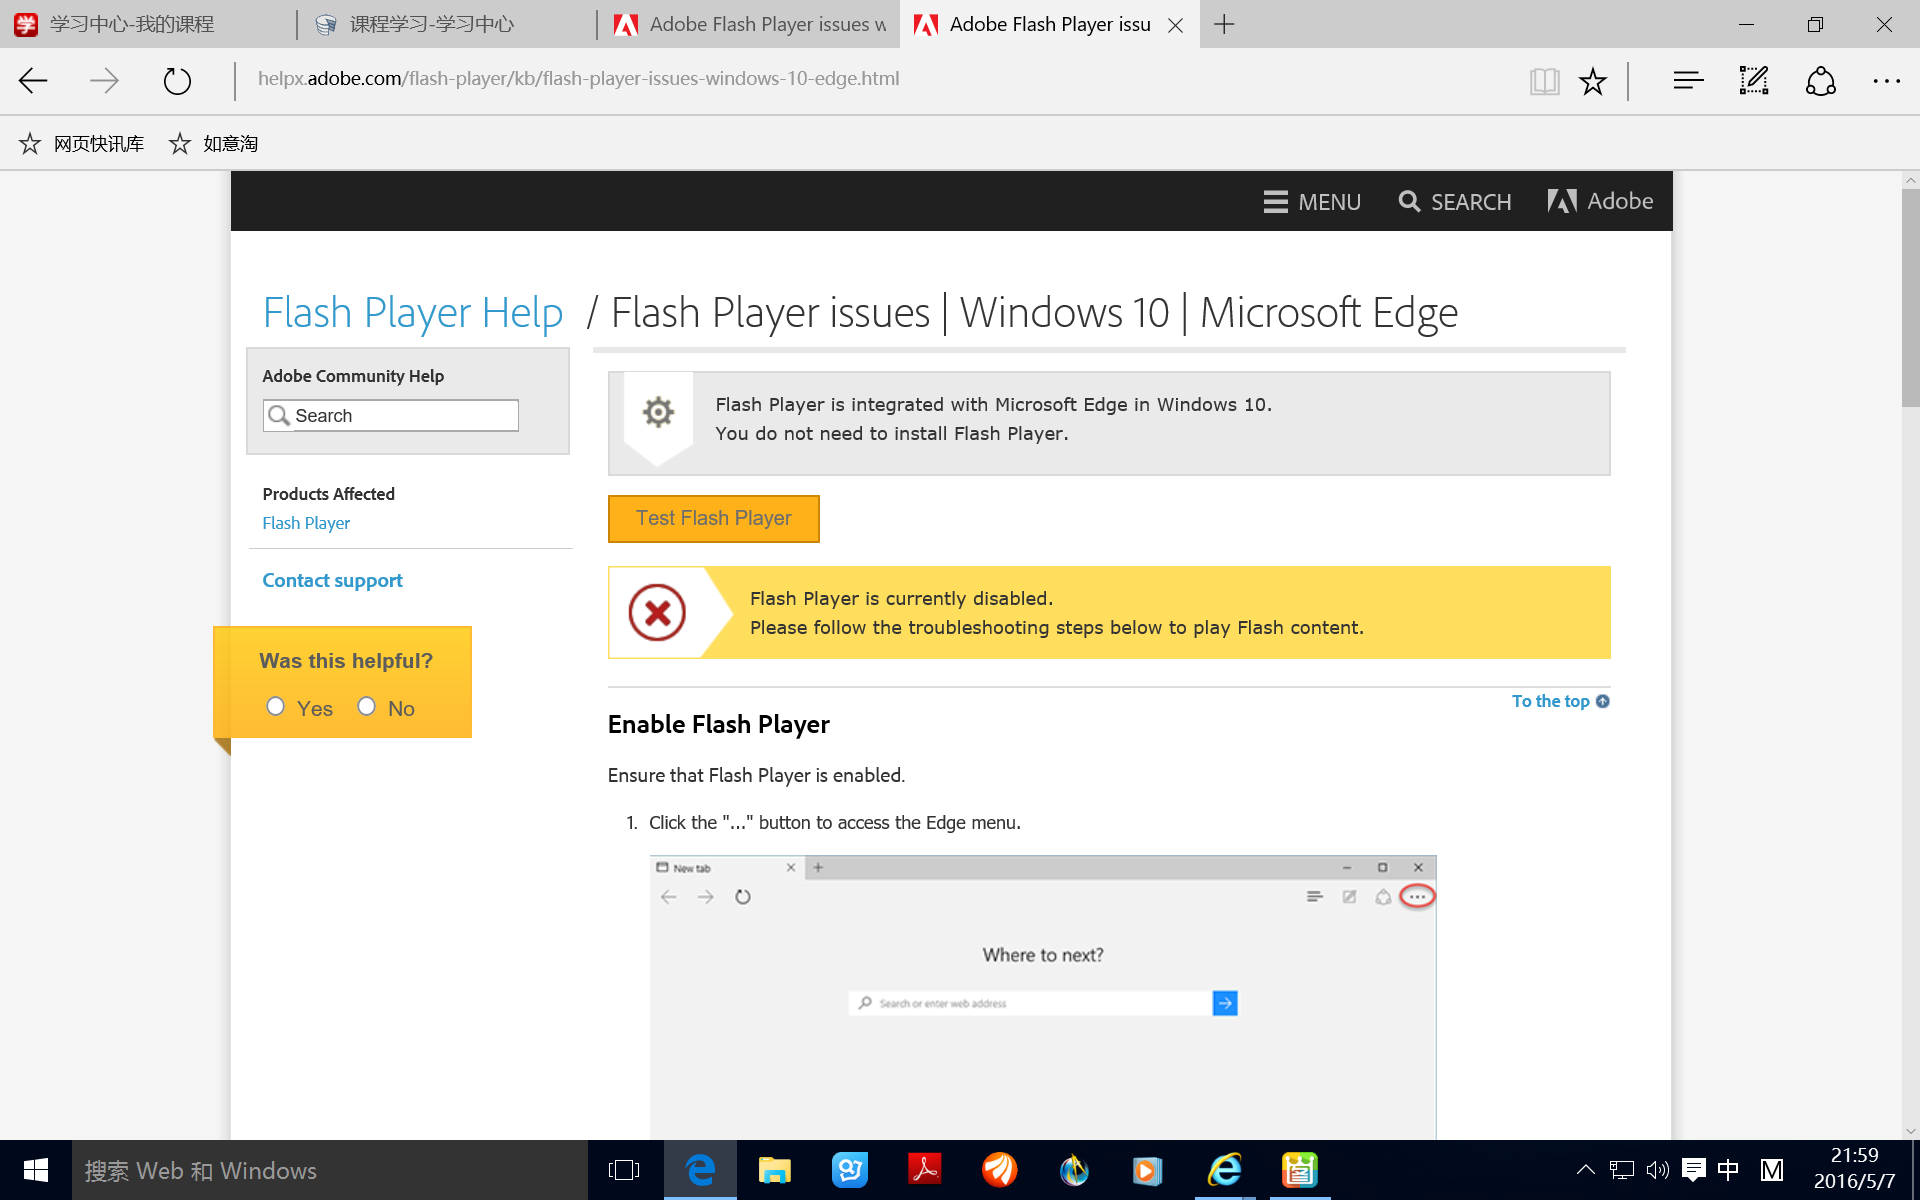This screenshot has width=1920, height=1200.
Task: Open network status tray icon
Action: click(x=1622, y=1170)
